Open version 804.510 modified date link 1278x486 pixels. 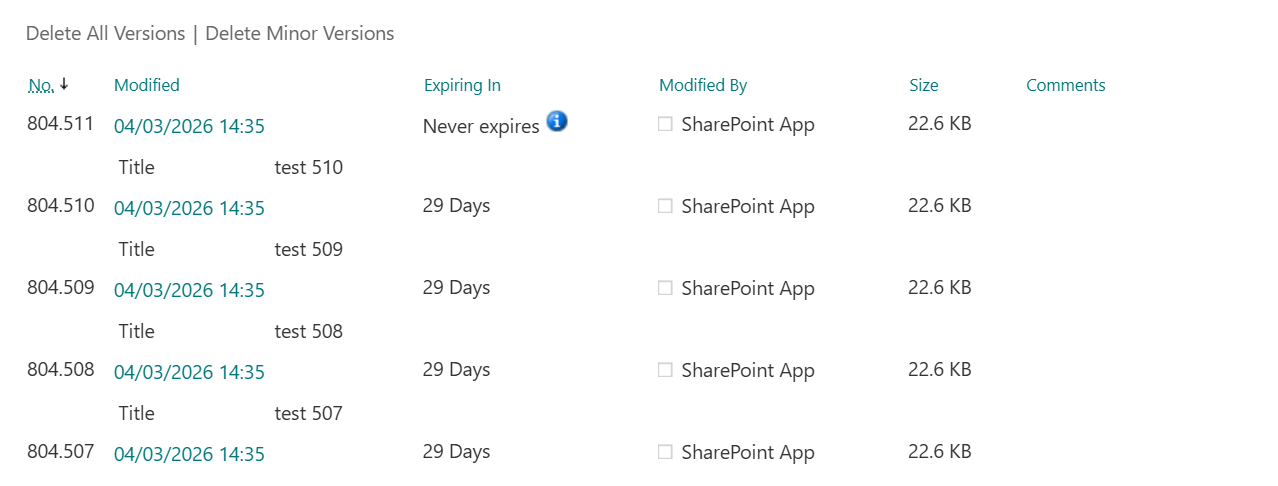point(189,209)
